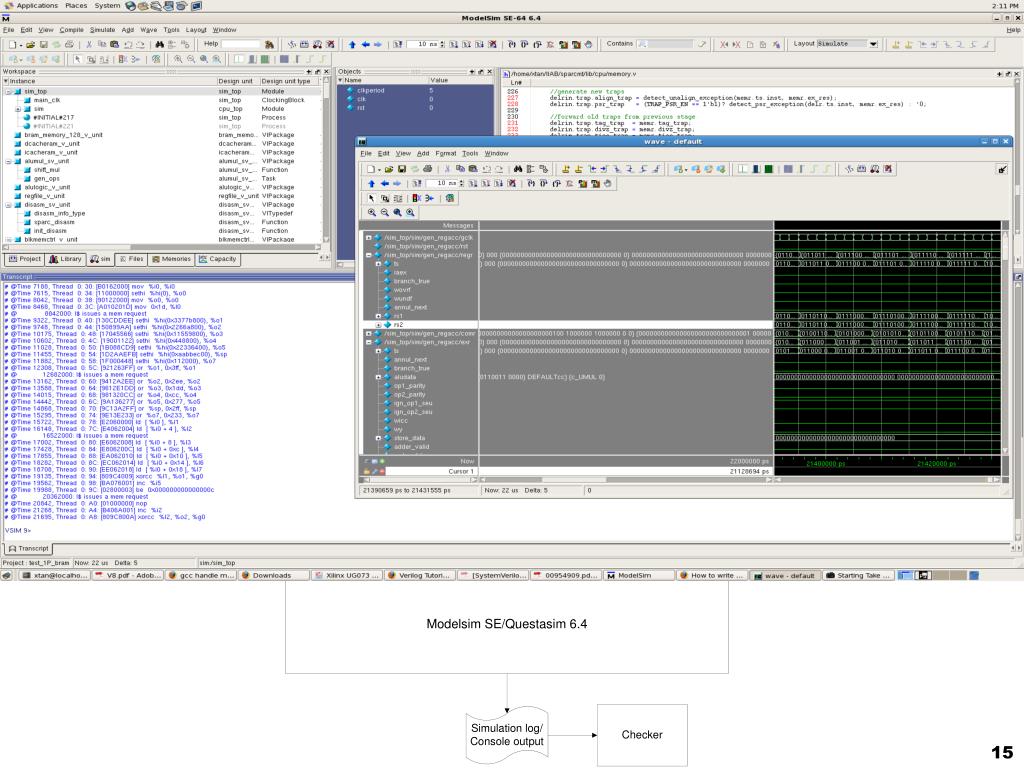Activate the select-mode pointer in main window toolbar
The image size is (1024, 768).
tap(77, 59)
